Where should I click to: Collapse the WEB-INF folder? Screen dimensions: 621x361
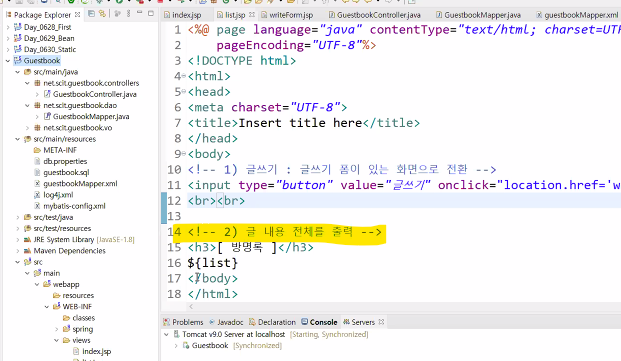point(47,307)
